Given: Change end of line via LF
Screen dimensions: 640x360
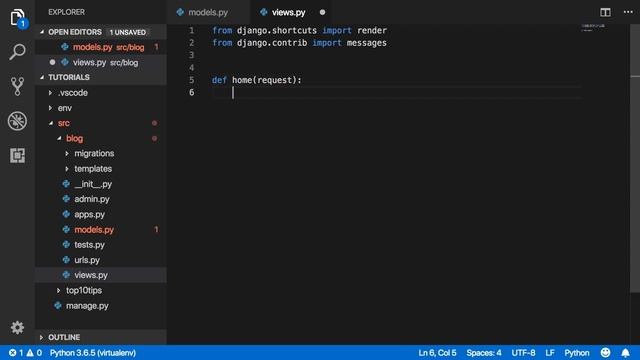Looking at the screenshot, I should pyautogui.click(x=550, y=353).
